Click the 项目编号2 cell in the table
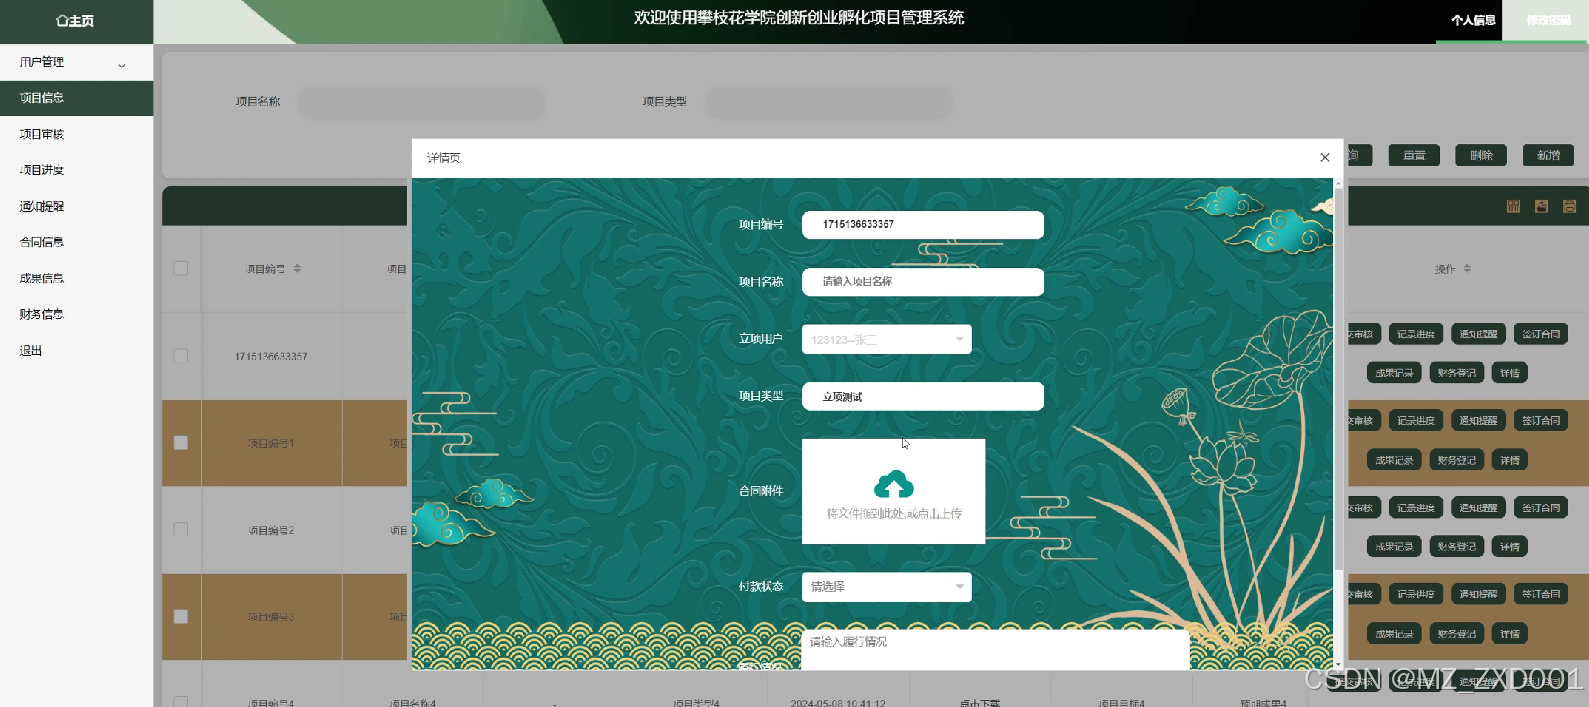Screen dimensions: 1589x707 271,531
